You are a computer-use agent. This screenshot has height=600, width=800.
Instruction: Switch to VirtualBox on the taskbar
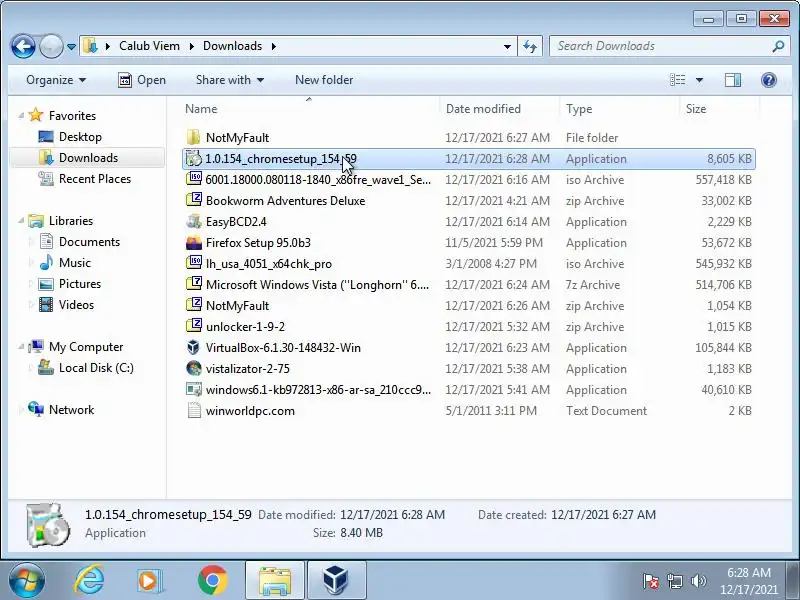tap(336, 581)
